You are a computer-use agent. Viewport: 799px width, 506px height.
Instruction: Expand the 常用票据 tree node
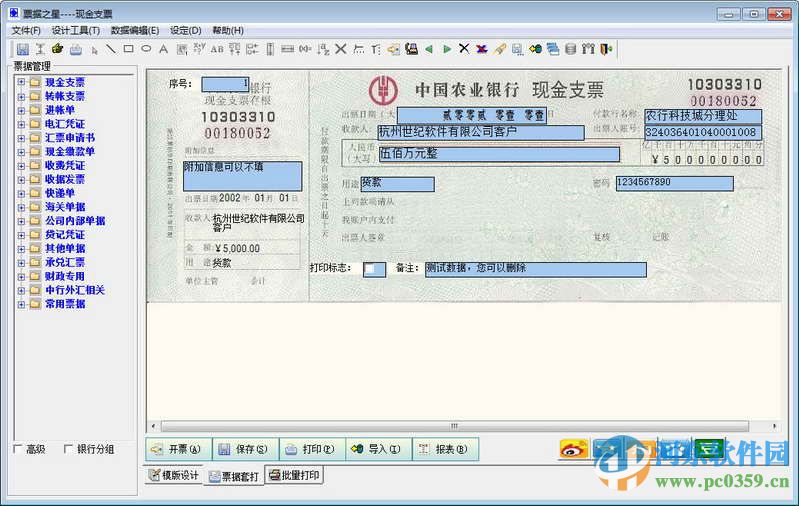[21, 304]
